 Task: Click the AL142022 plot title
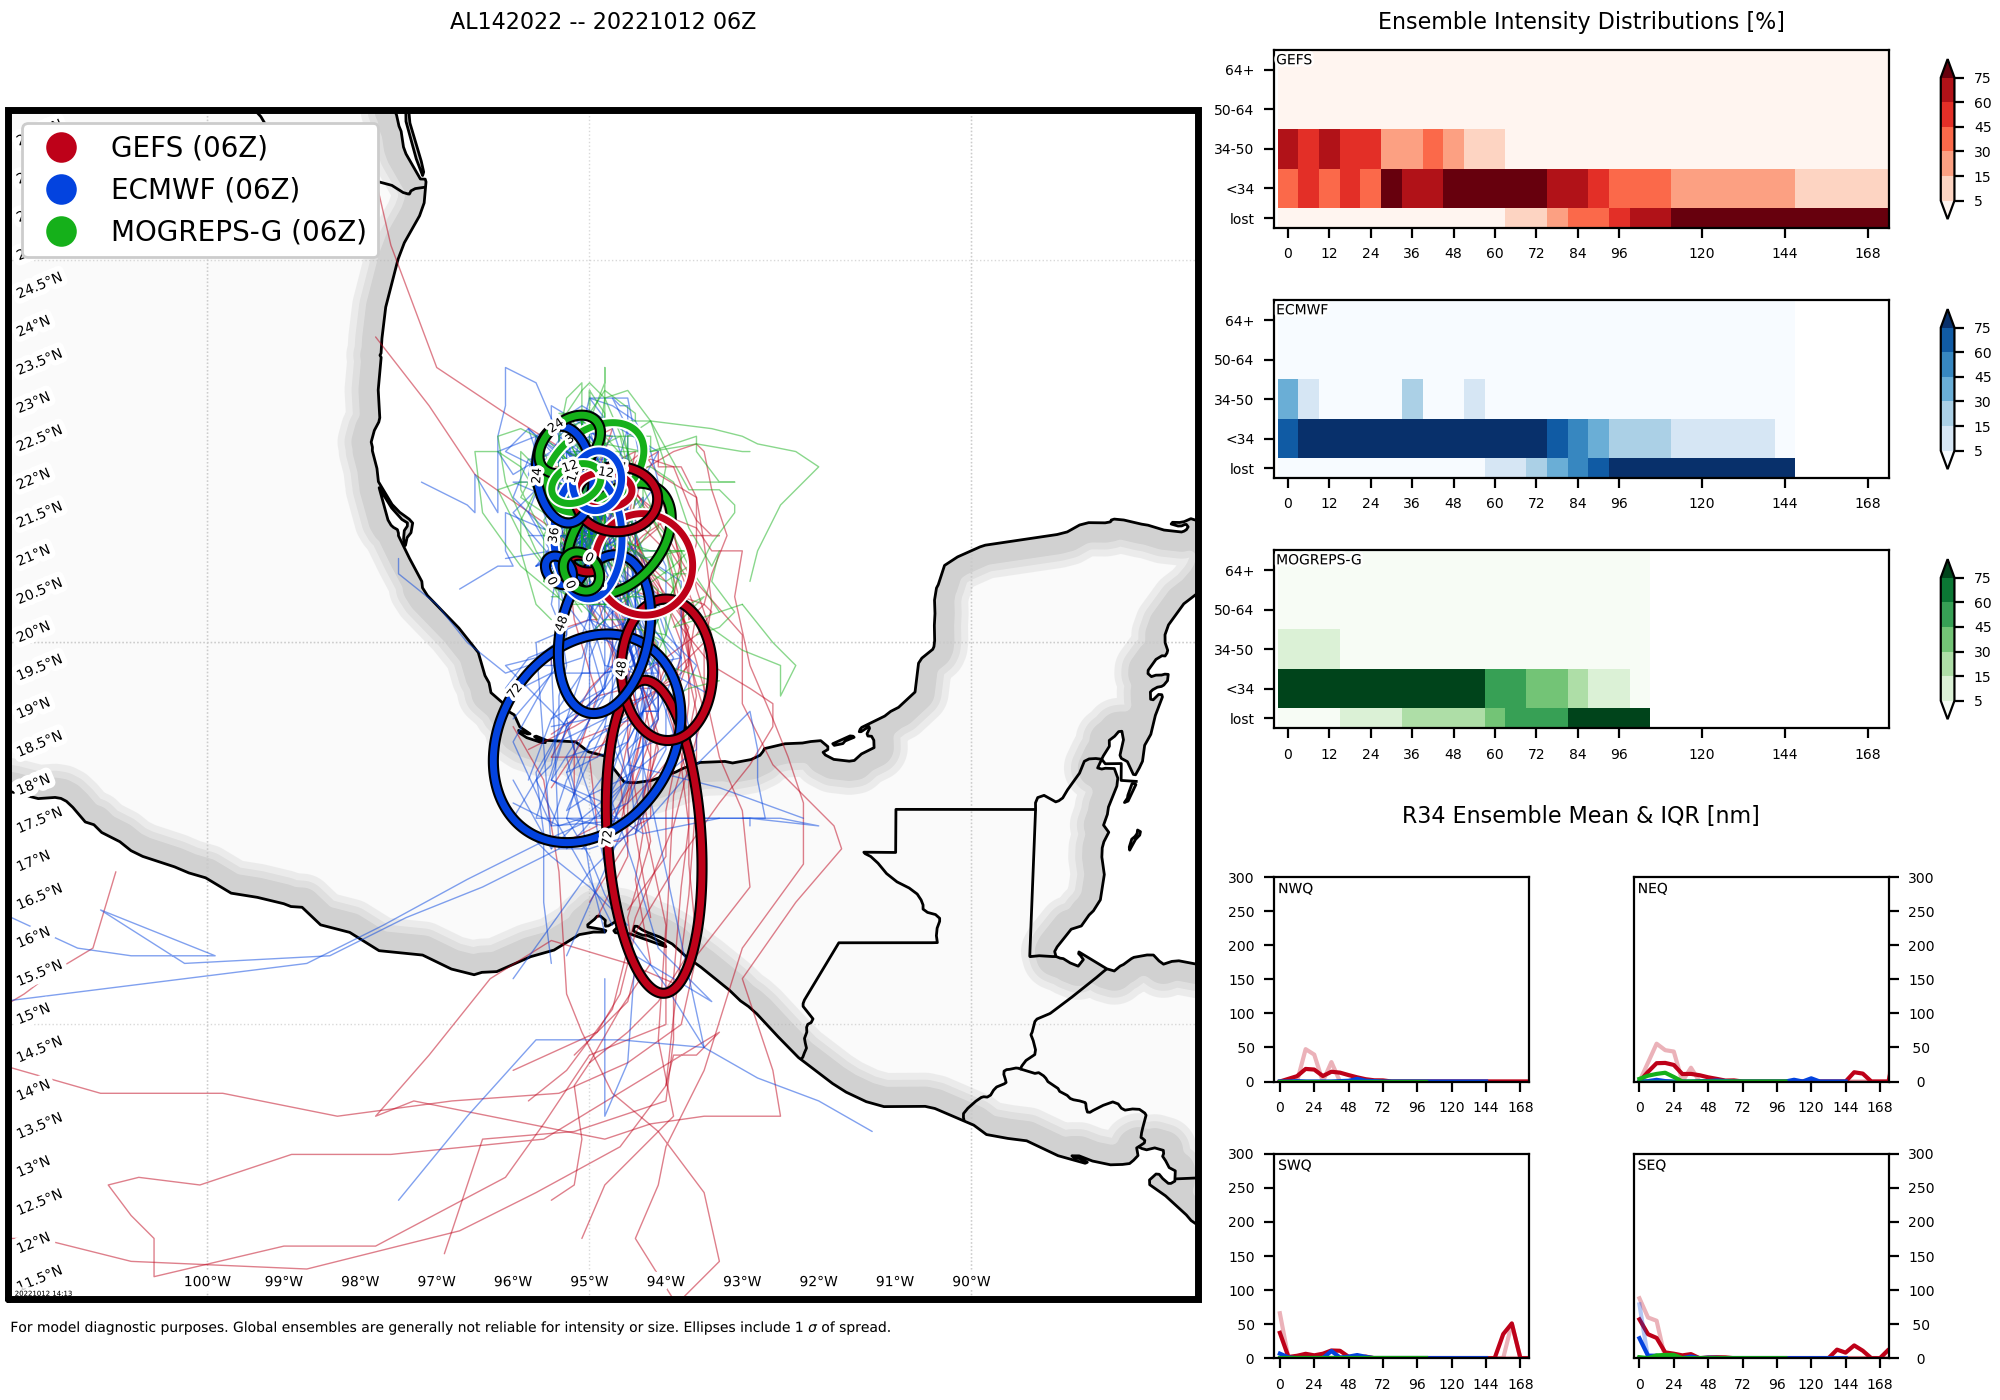[x=602, y=22]
